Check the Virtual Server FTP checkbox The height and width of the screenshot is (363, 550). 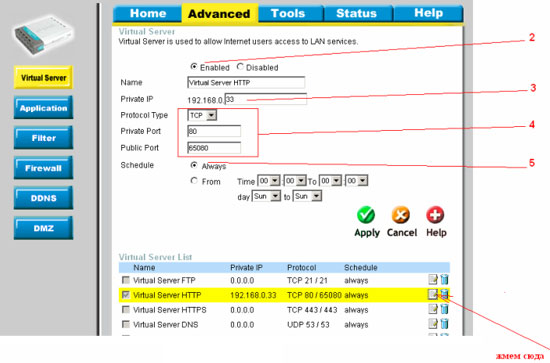click(126, 280)
